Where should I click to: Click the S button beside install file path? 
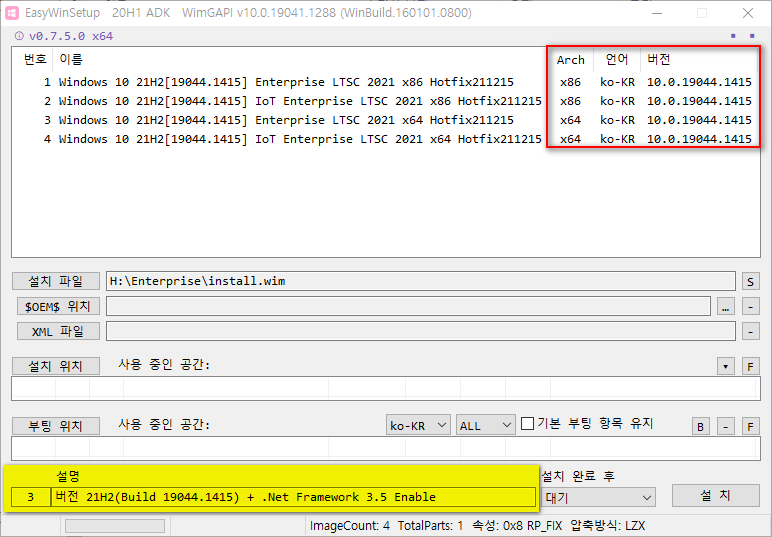750,281
